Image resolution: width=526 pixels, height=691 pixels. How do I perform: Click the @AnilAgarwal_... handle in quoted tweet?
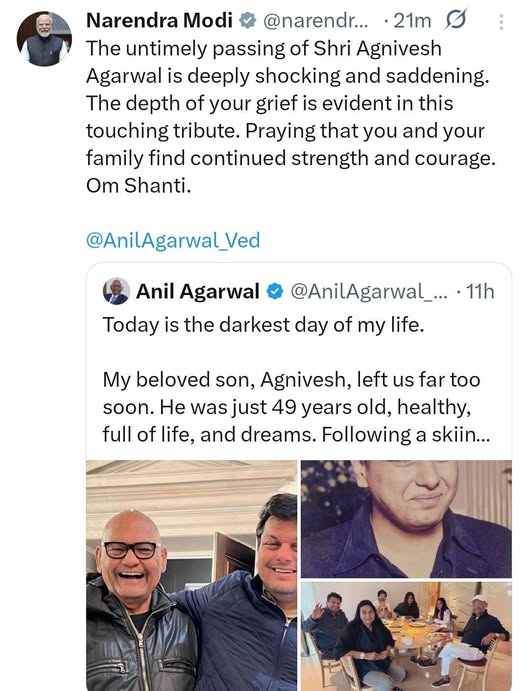pyautogui.click(x=369, y=292)
